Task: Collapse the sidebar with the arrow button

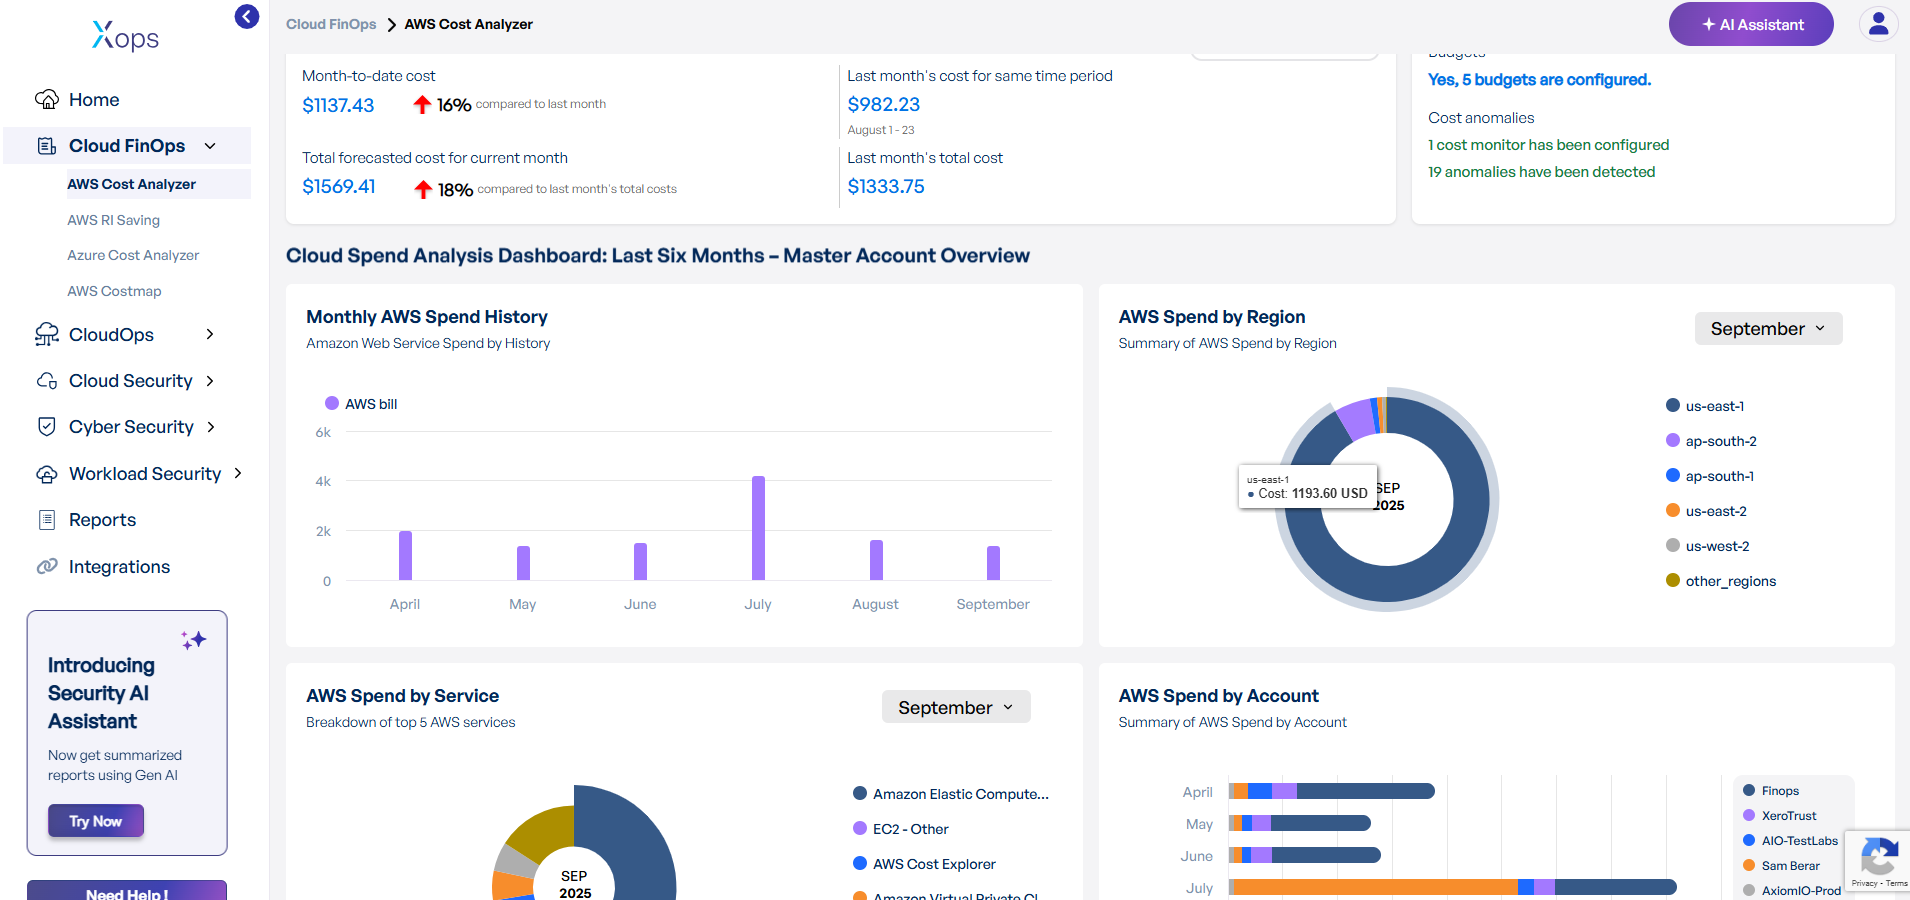Action: click(247, 17)
